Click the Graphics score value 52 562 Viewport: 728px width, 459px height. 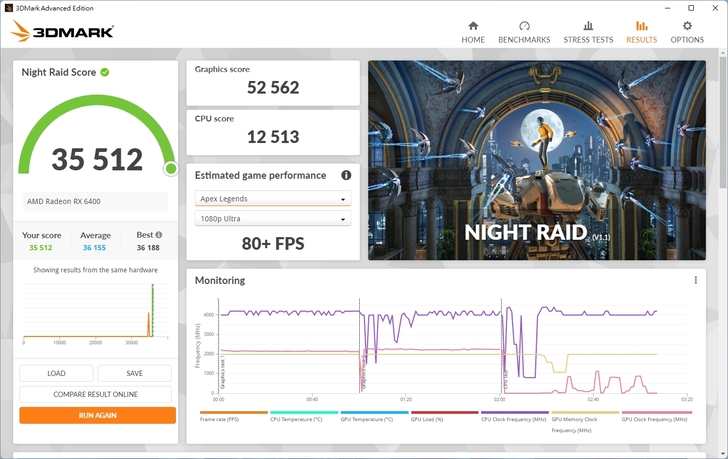click(273, 87)
